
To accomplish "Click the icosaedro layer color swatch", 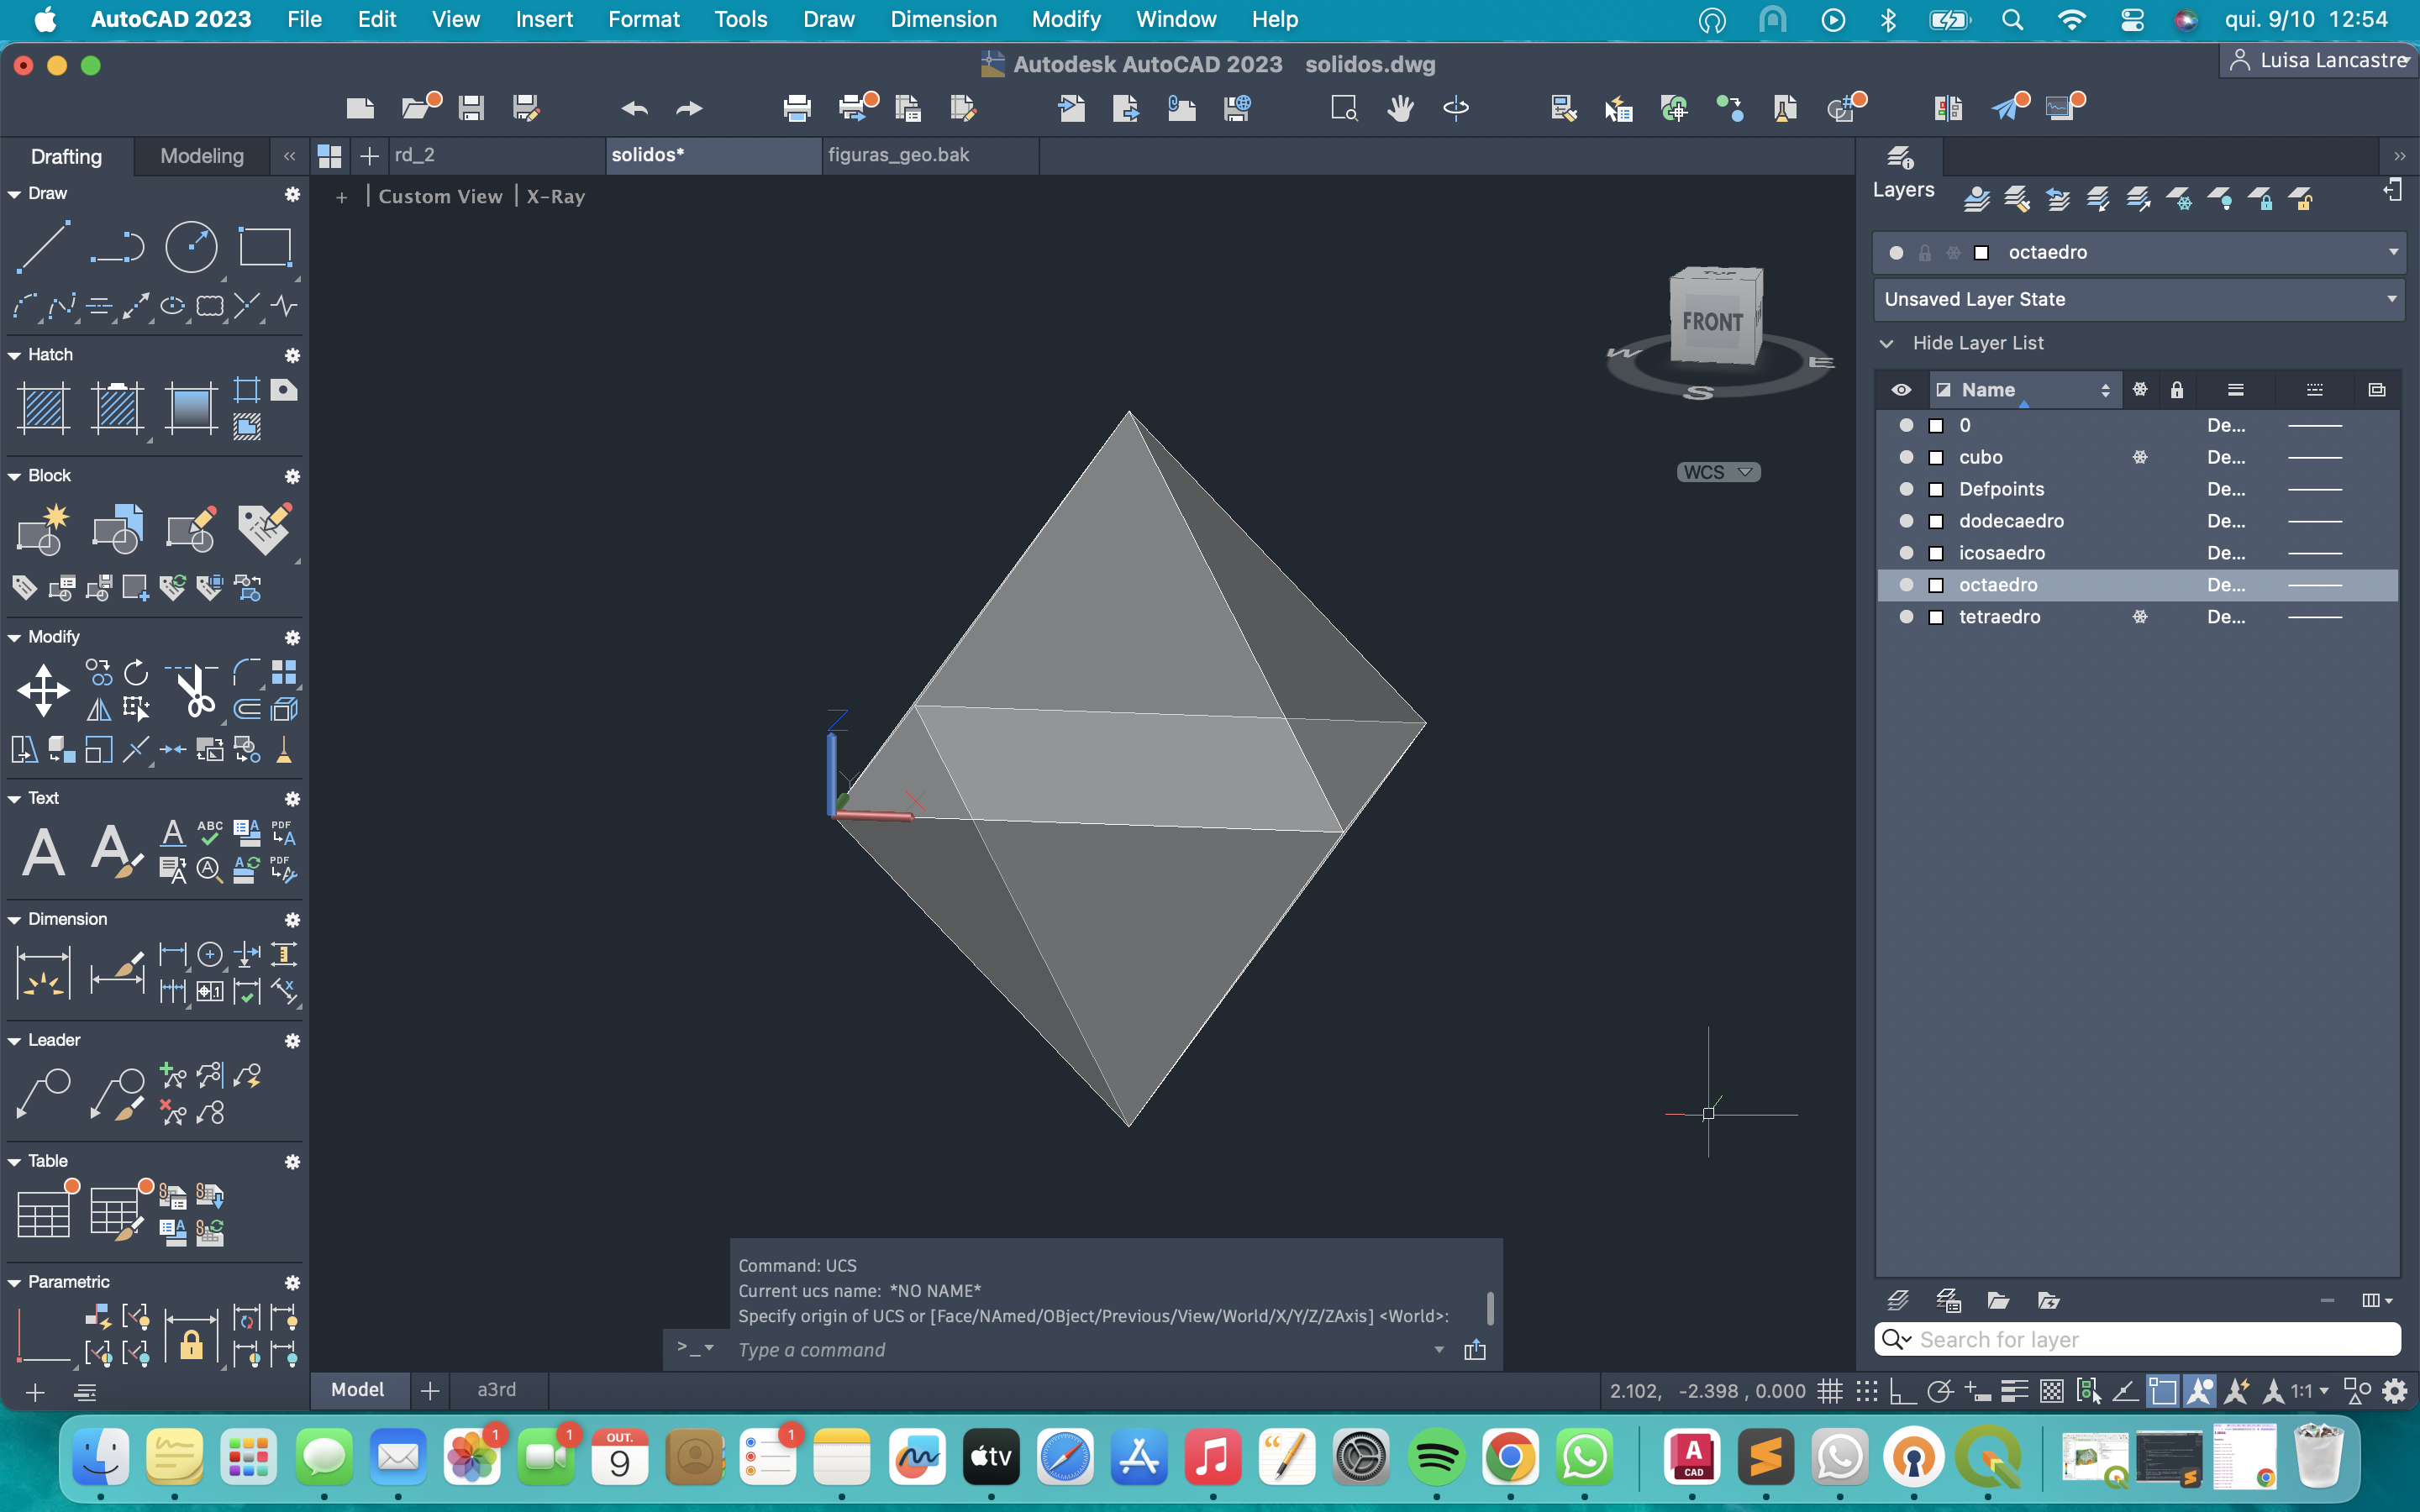I will (1936, 553).
